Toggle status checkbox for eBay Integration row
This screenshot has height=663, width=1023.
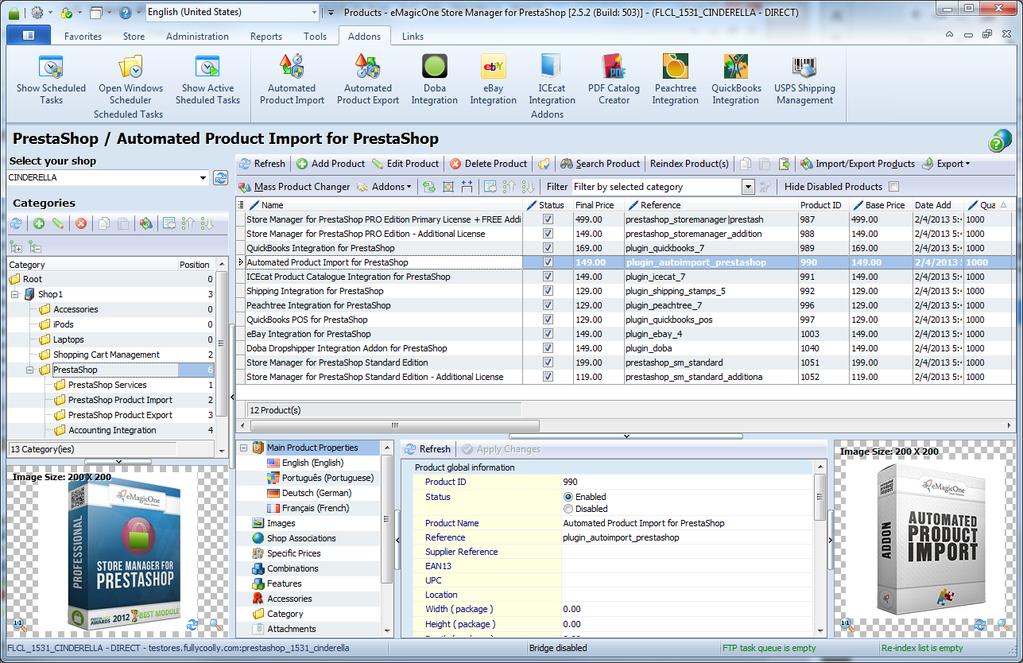pos(548,334)
